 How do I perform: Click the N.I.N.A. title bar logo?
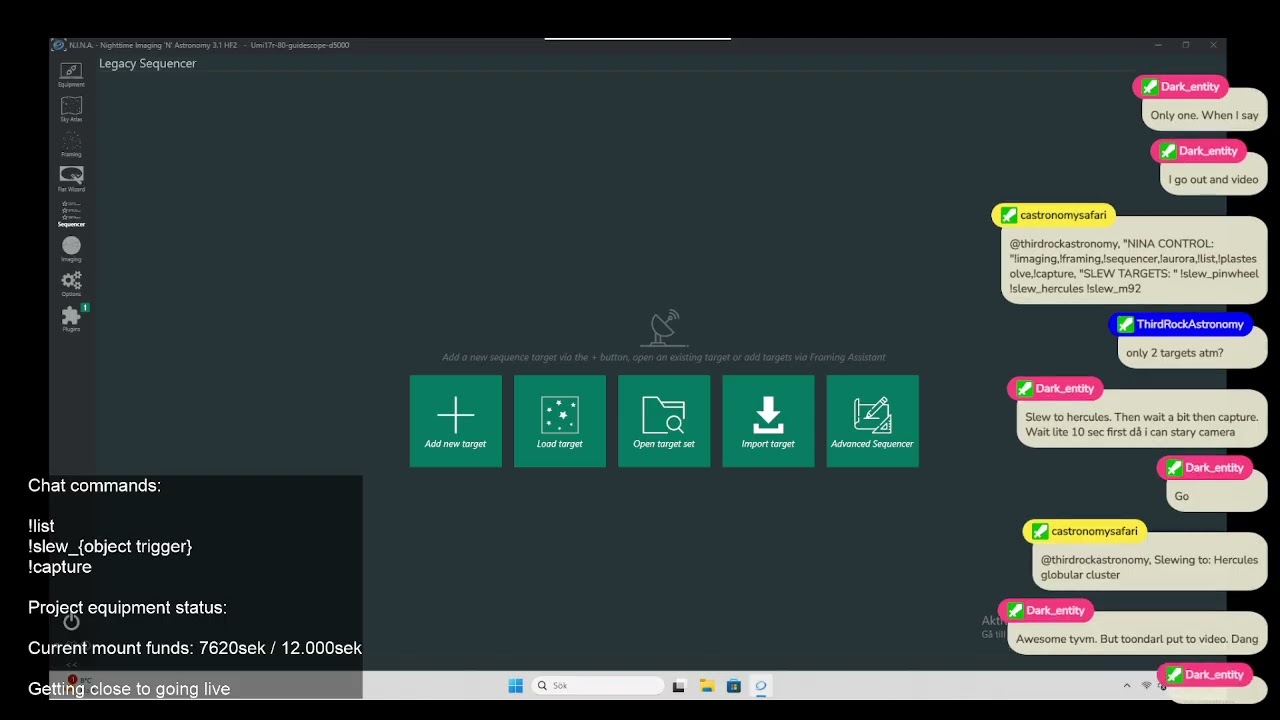click(59, 45)
